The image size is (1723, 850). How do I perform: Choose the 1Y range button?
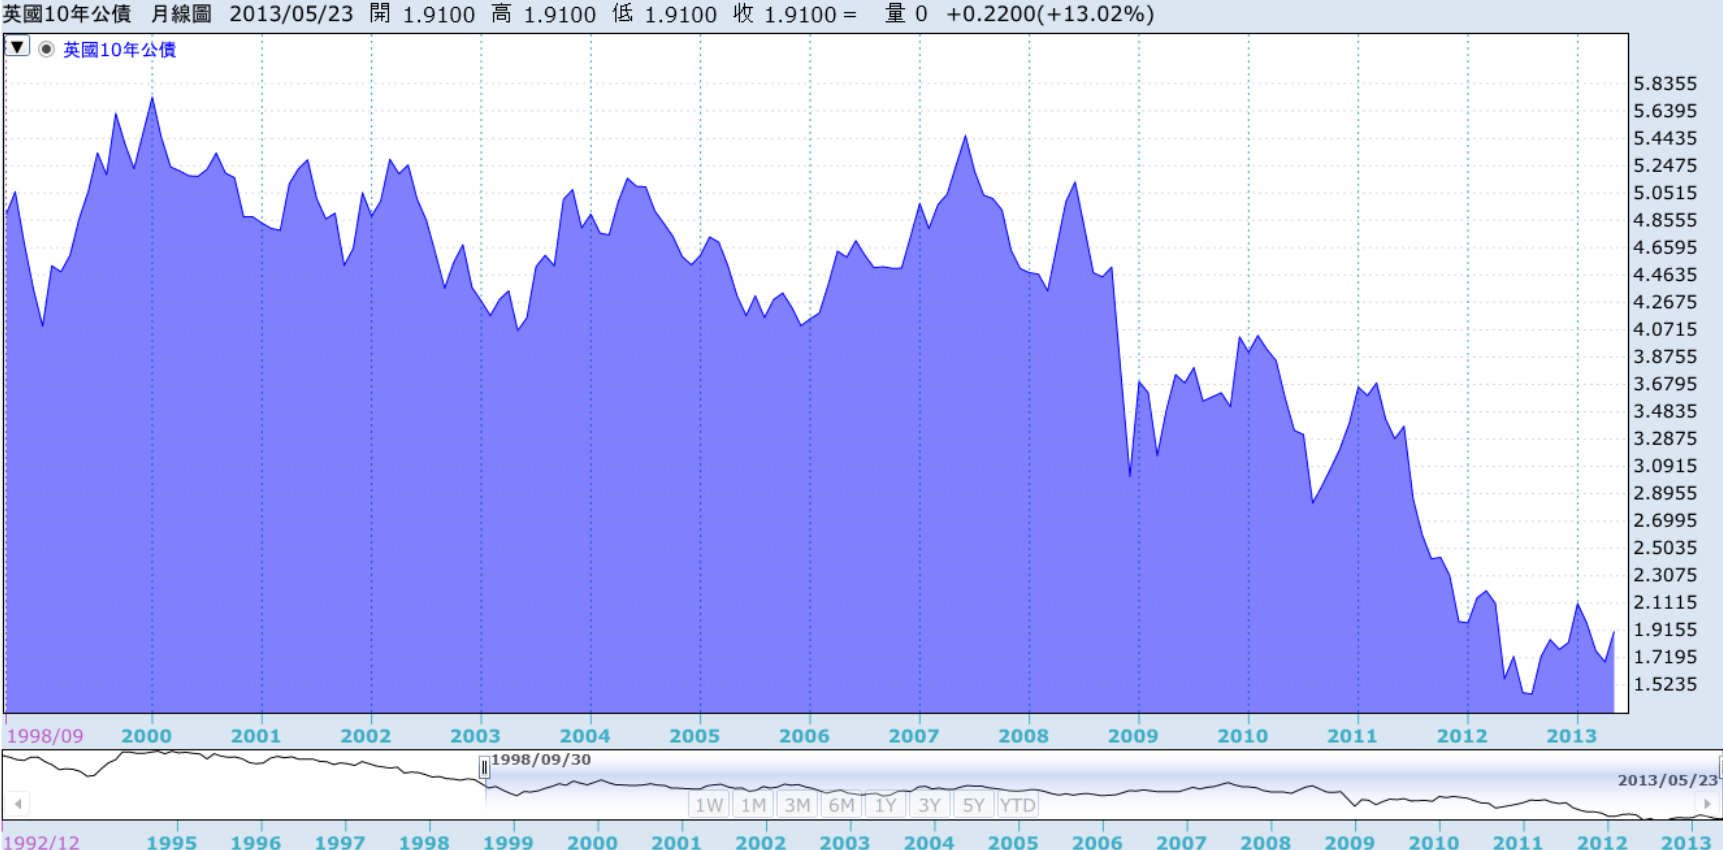[x=885, y=805]
